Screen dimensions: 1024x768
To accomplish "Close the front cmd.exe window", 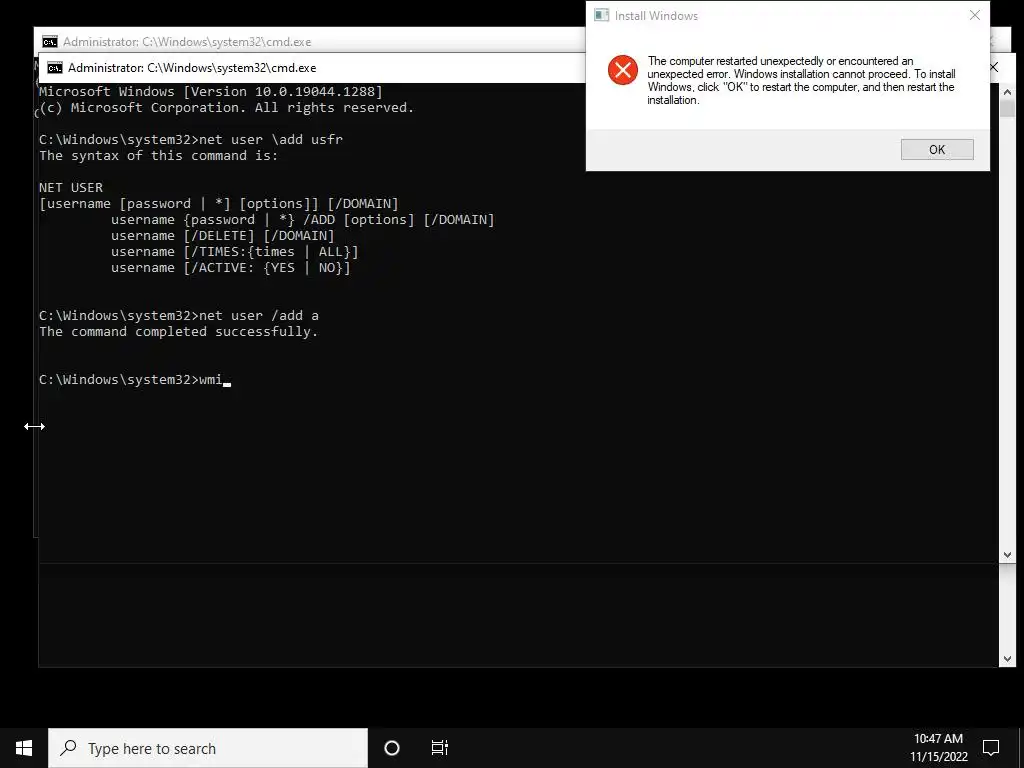I will click(993, 67).
